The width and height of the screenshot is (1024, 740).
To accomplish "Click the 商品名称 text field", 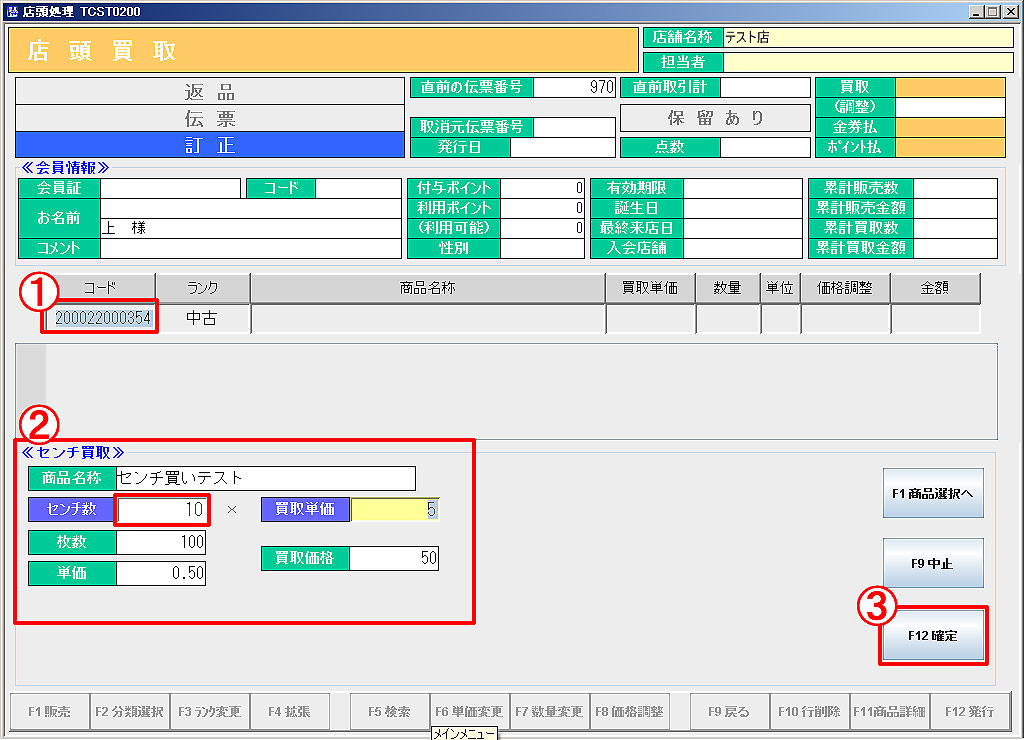I will (265, 478).
